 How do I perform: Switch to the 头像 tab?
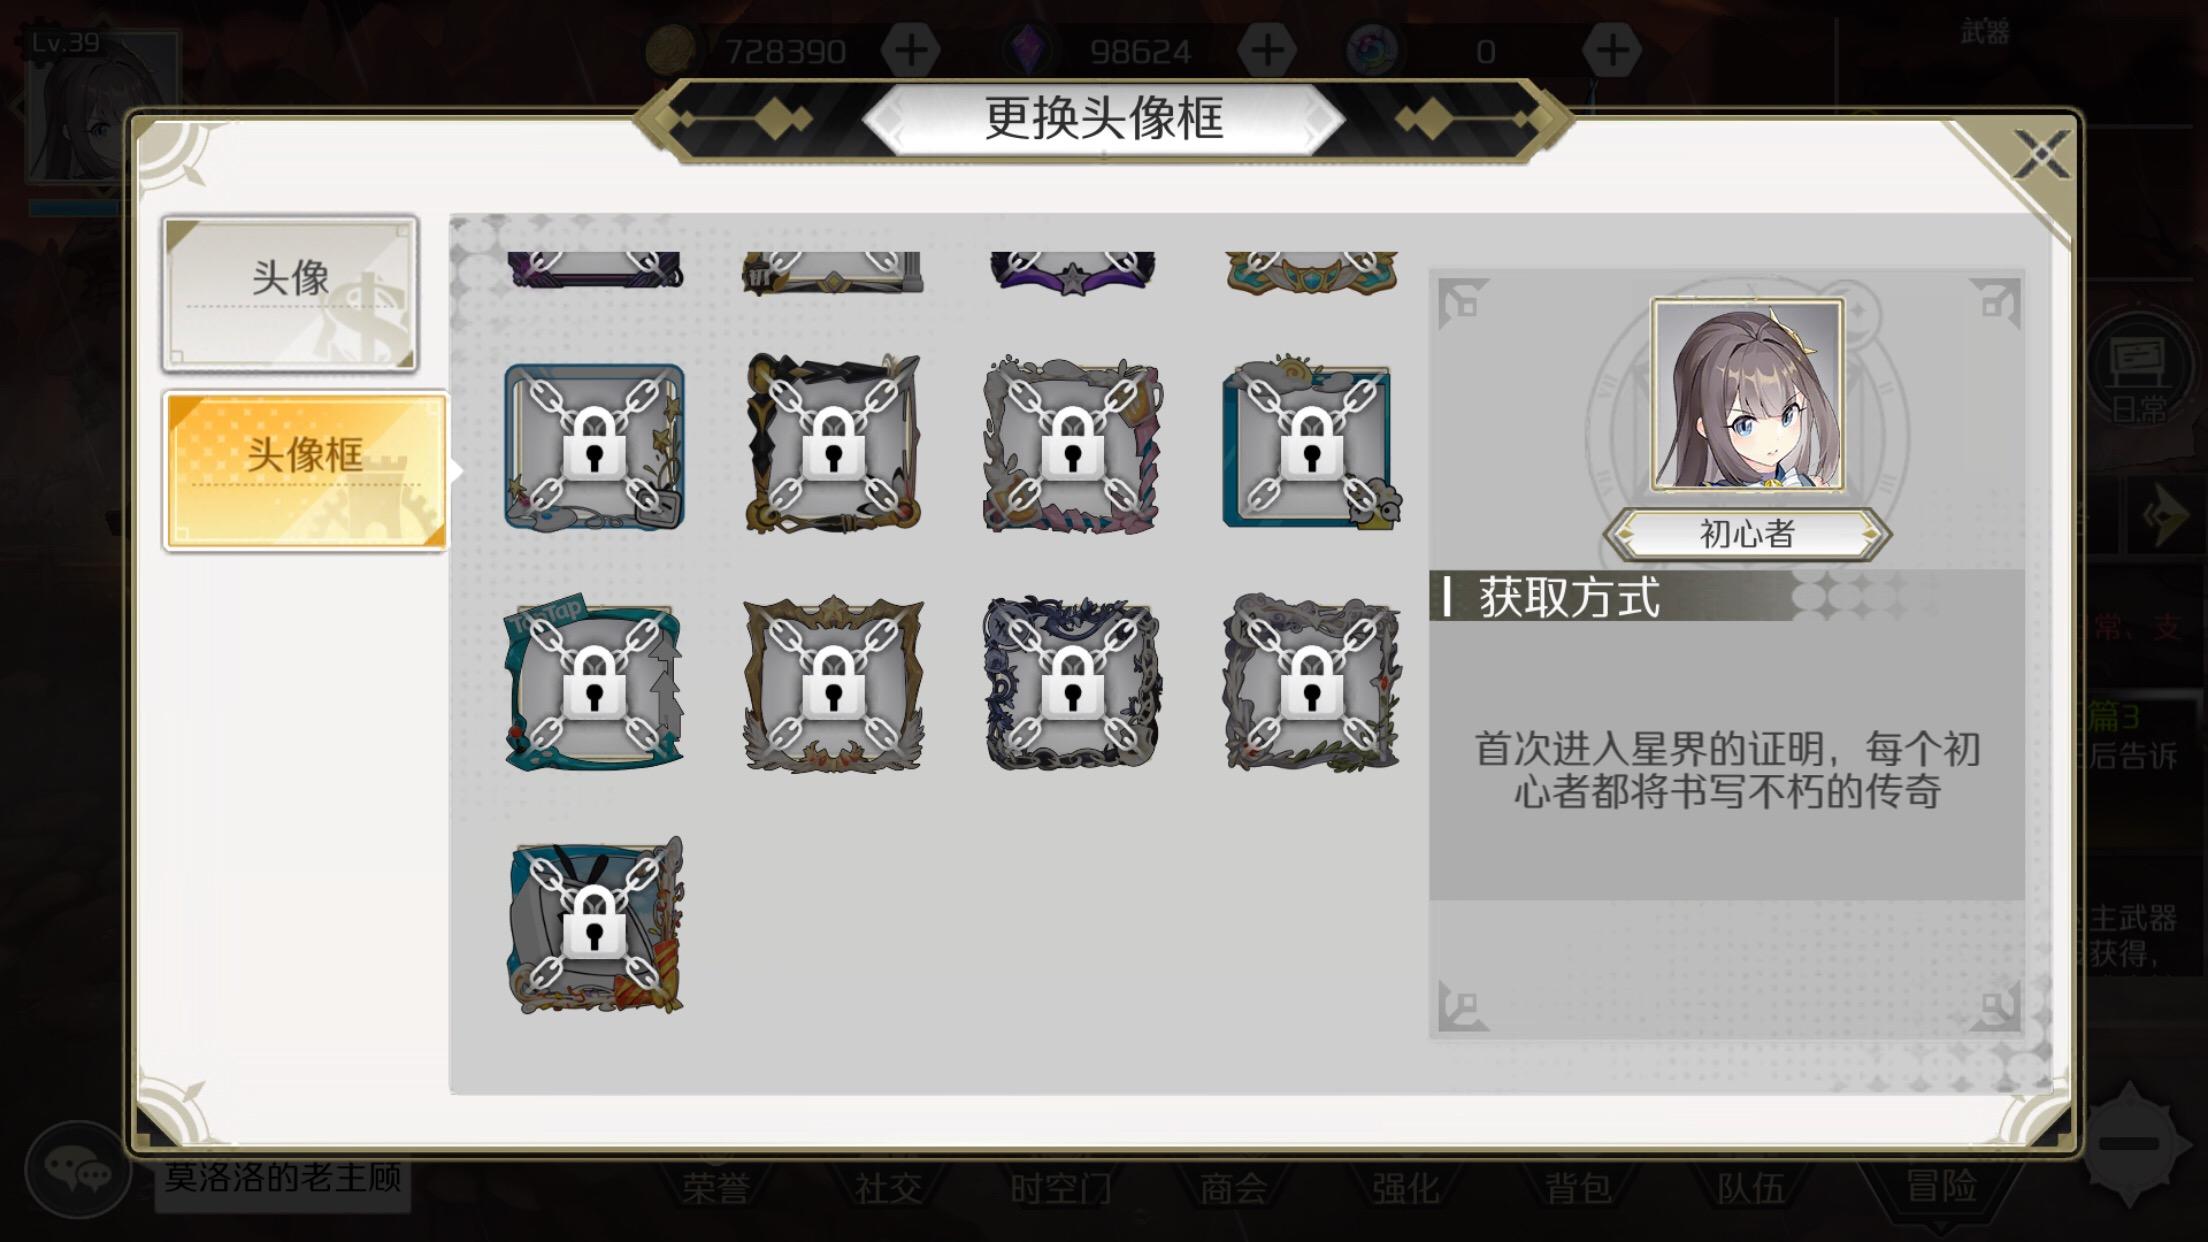[x=290, y=294]
